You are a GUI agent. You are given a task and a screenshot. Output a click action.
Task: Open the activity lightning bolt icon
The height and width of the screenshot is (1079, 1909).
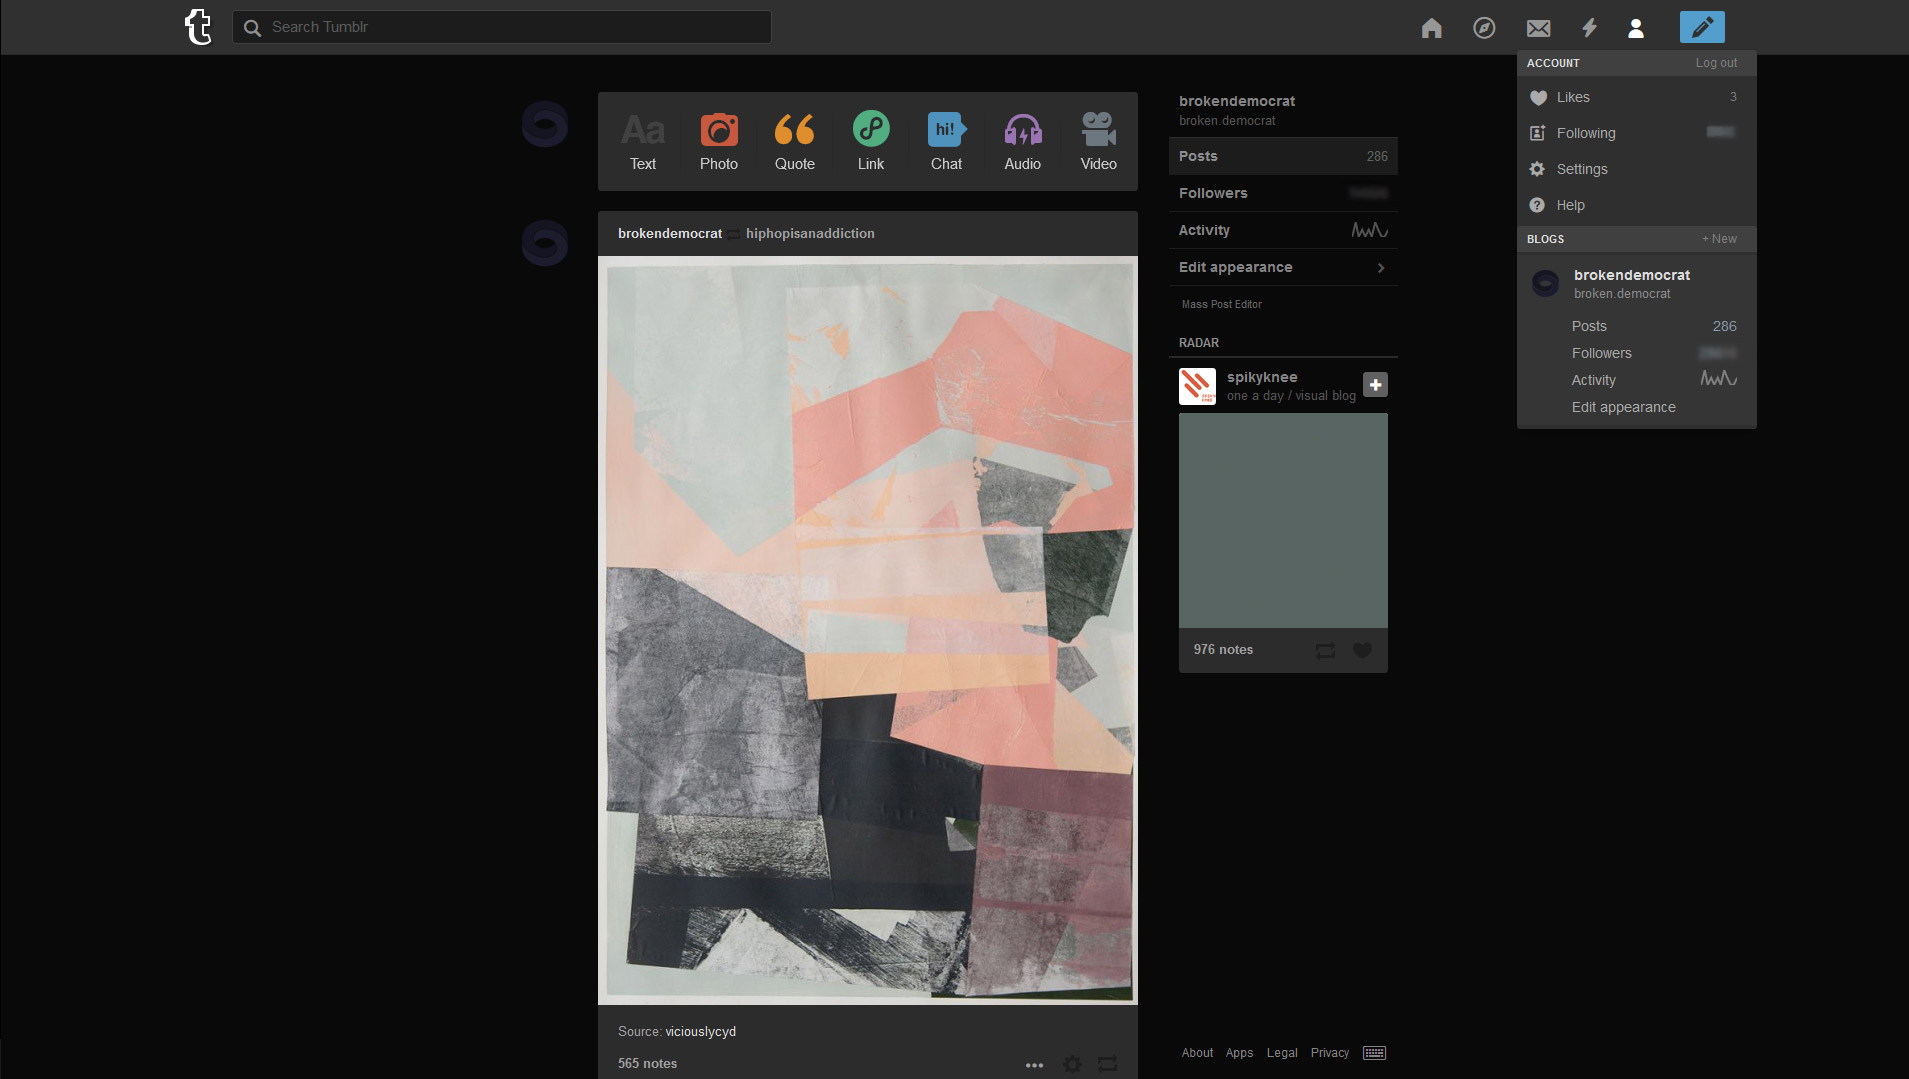coord(1589,28)
